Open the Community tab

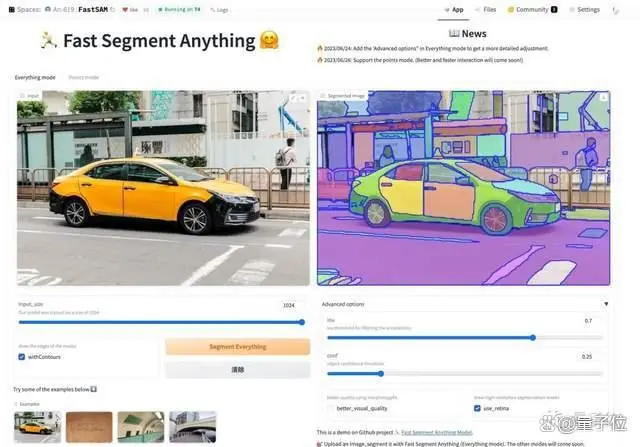(532, 10)
